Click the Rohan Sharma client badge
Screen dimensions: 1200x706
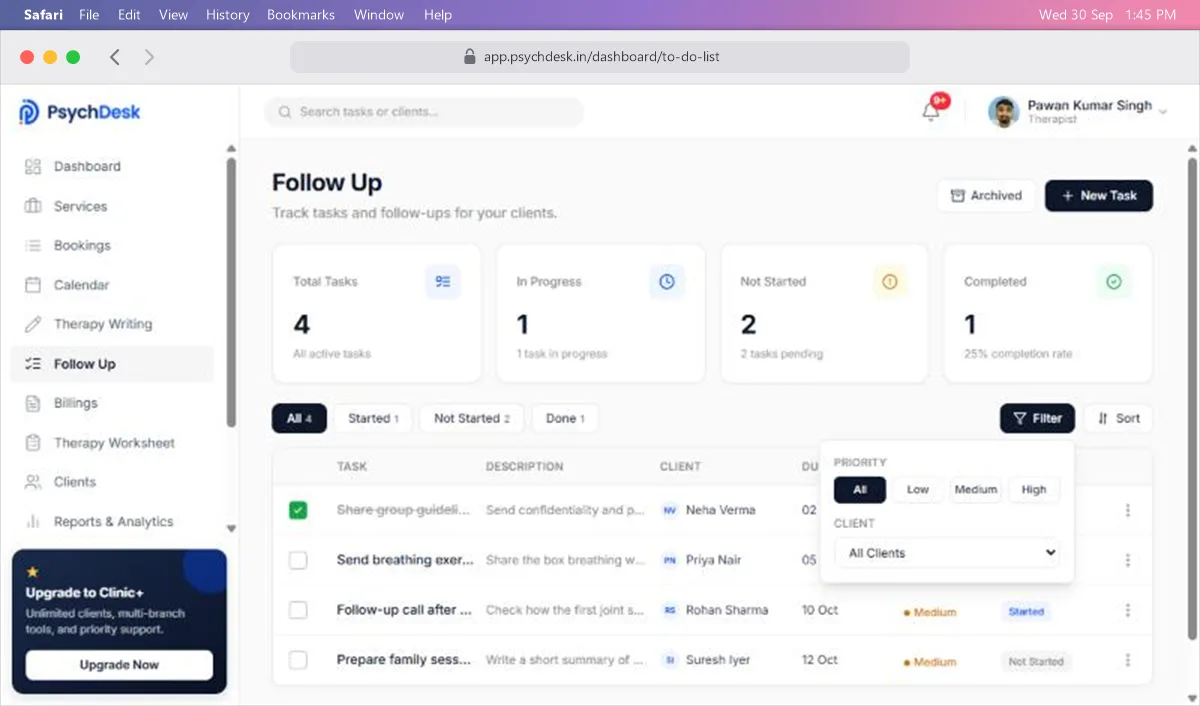[x=669, y=610]
